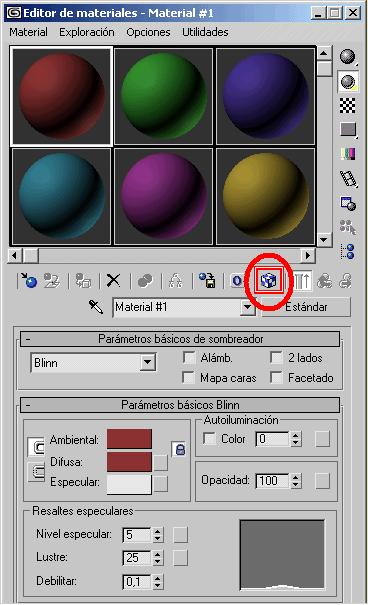This screenshot has width=368, height=605.
Task: Click the Debilitar spinner arrows
Action: (158, 581)
